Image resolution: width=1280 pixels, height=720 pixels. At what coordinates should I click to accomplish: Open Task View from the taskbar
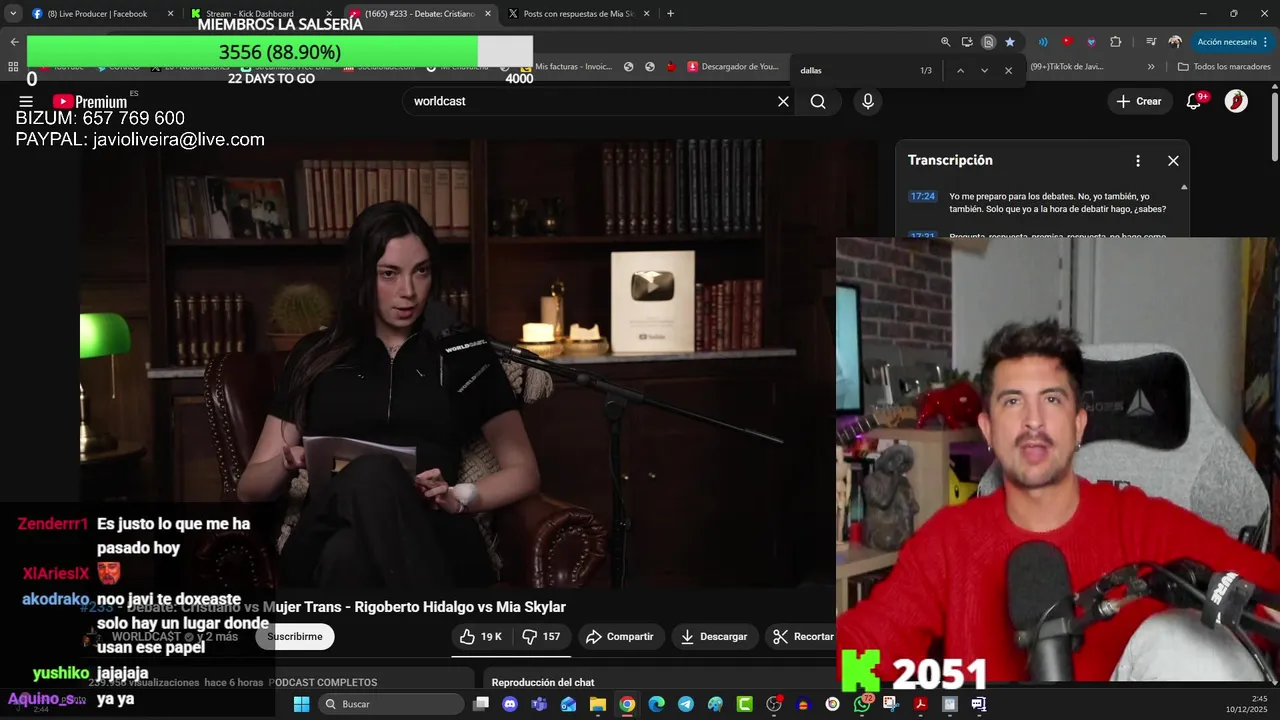tap(481, 704)
